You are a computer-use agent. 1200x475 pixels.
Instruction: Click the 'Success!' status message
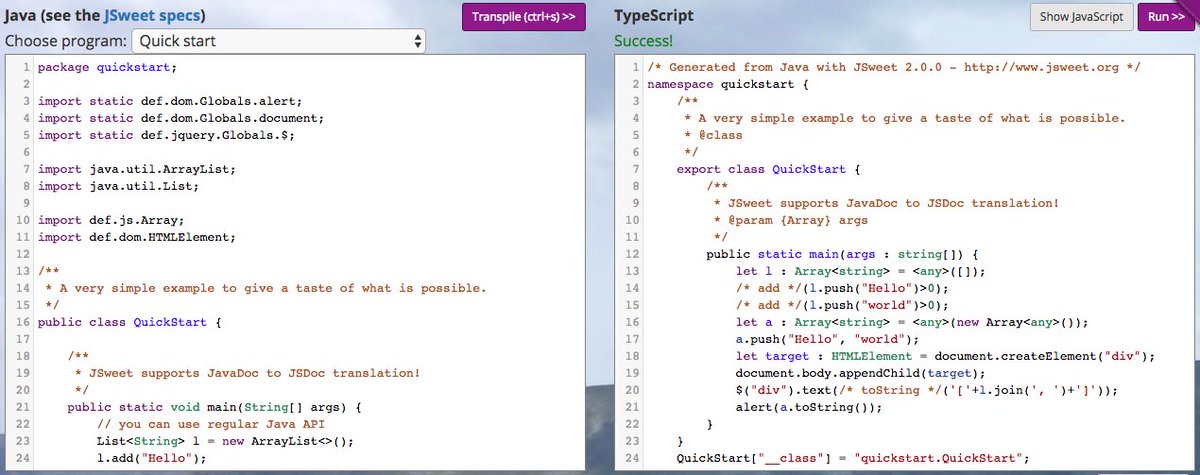(x=646, y=42)
